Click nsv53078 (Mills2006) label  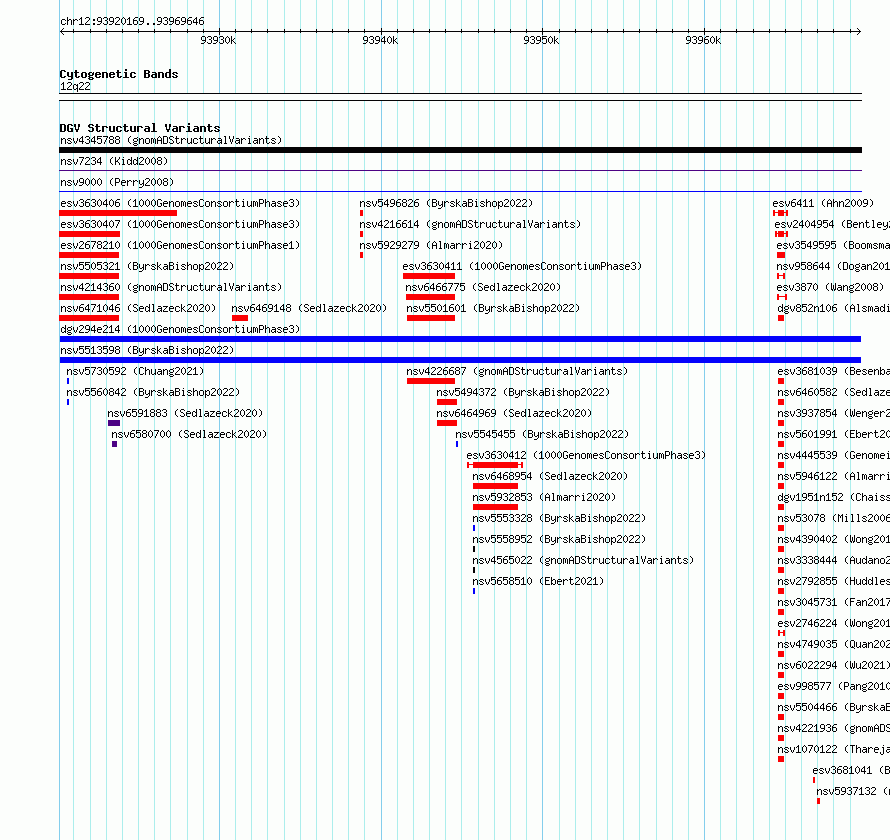tap(834, 518)
